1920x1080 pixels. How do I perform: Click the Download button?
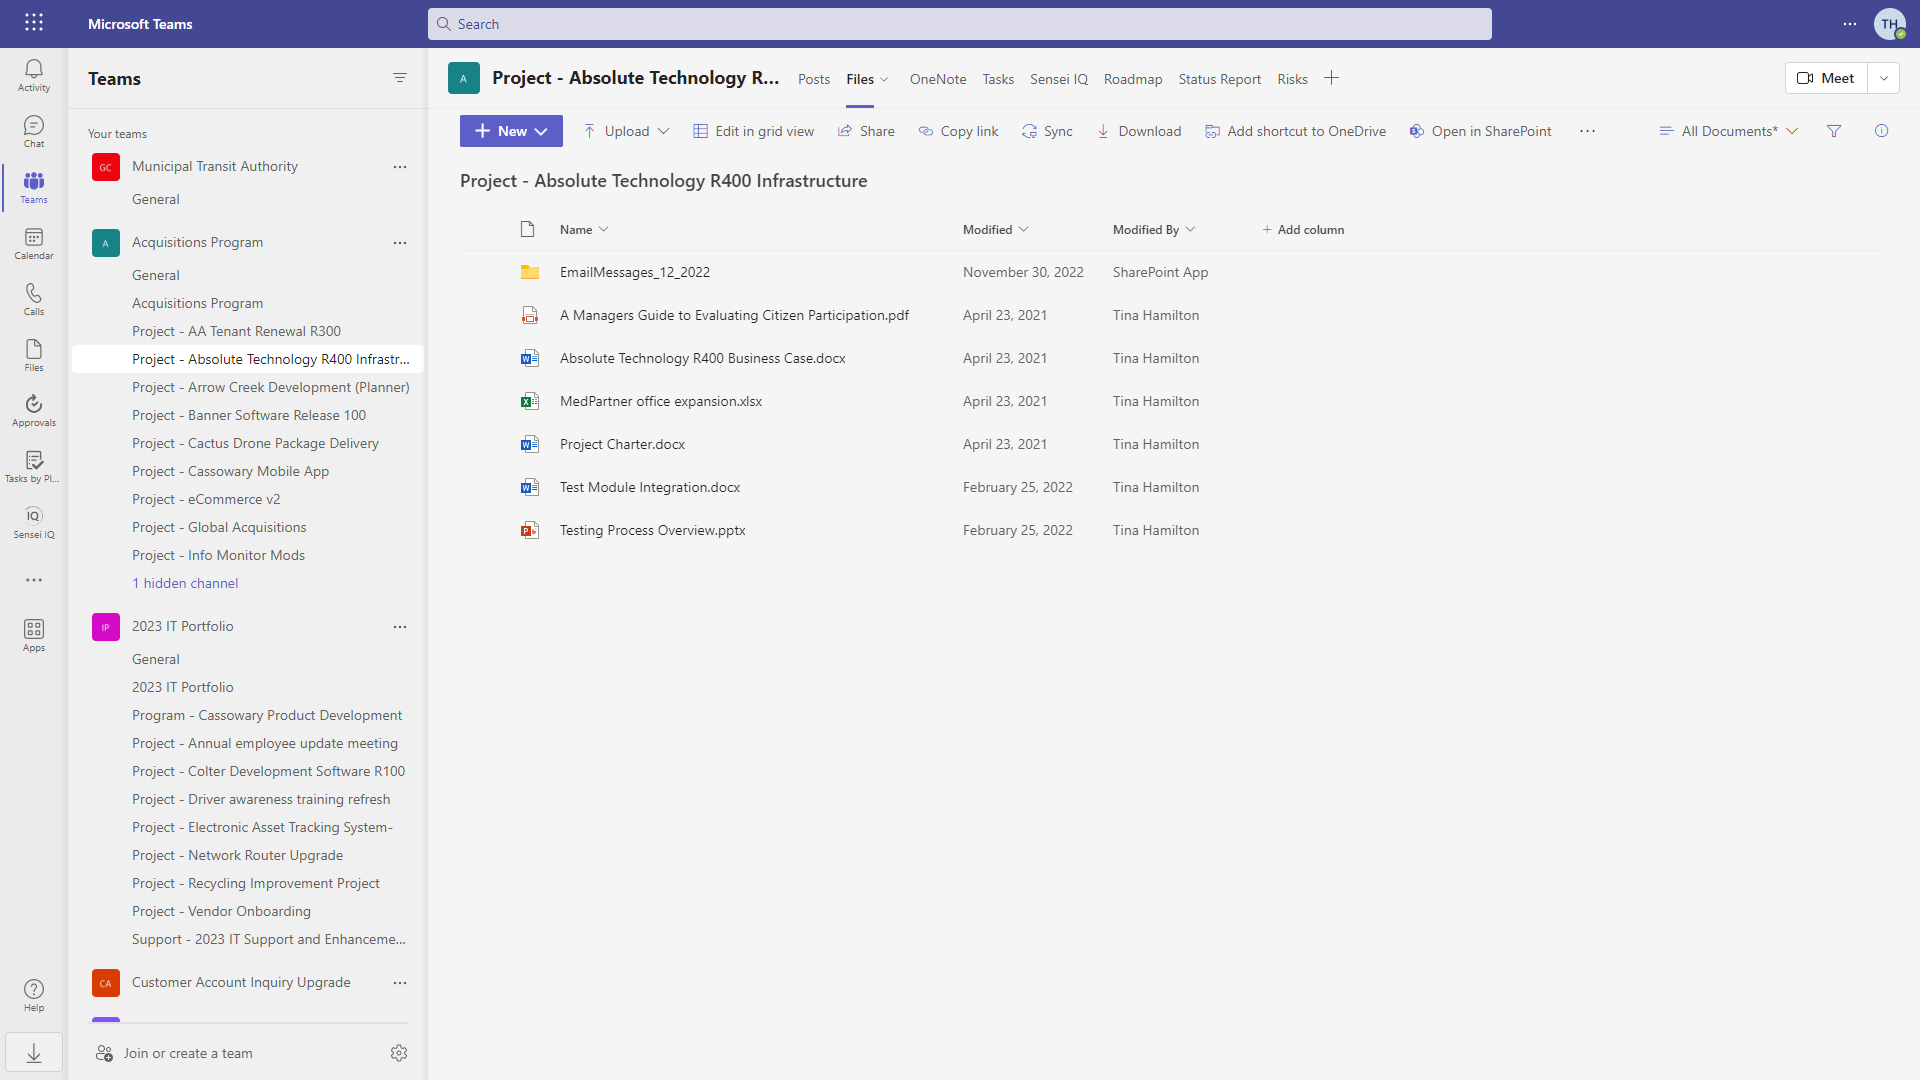click(x=1139, y=131)
